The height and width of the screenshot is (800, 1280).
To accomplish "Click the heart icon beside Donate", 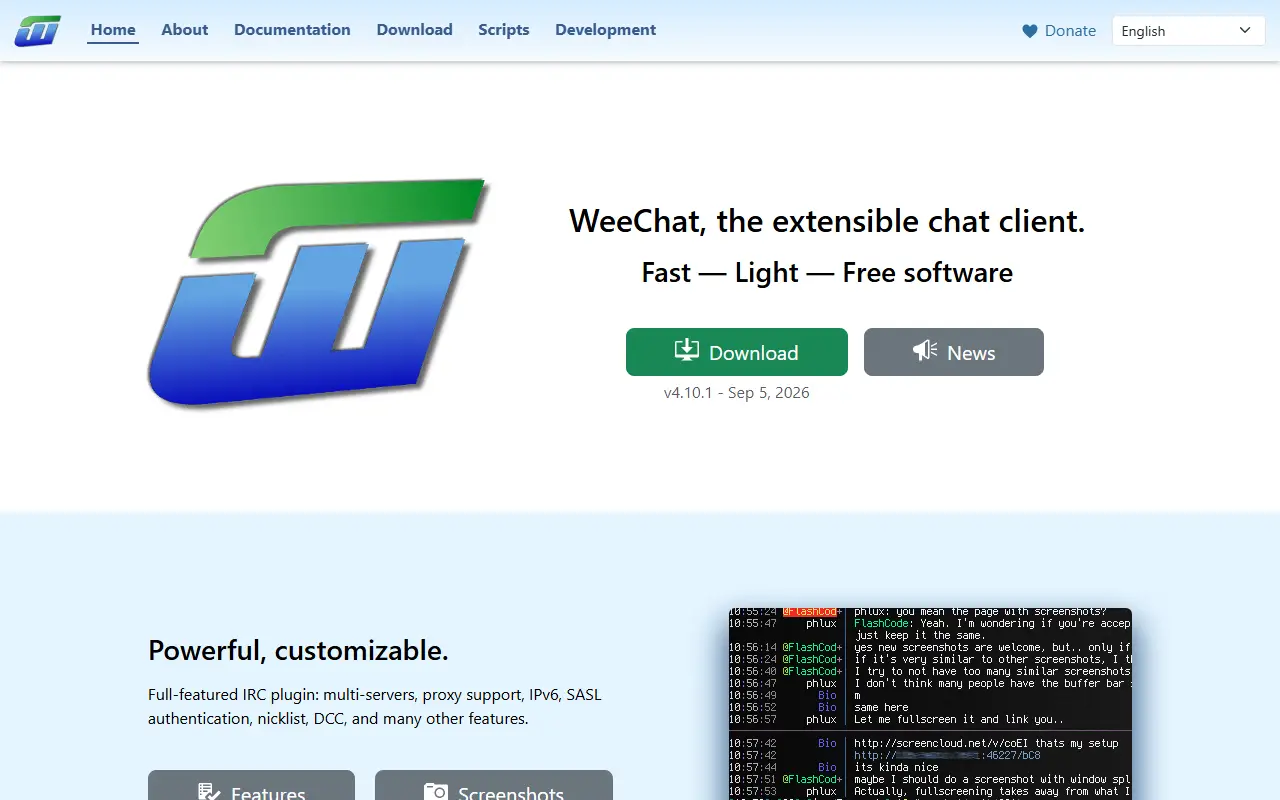I will (x=1030, y=31).
